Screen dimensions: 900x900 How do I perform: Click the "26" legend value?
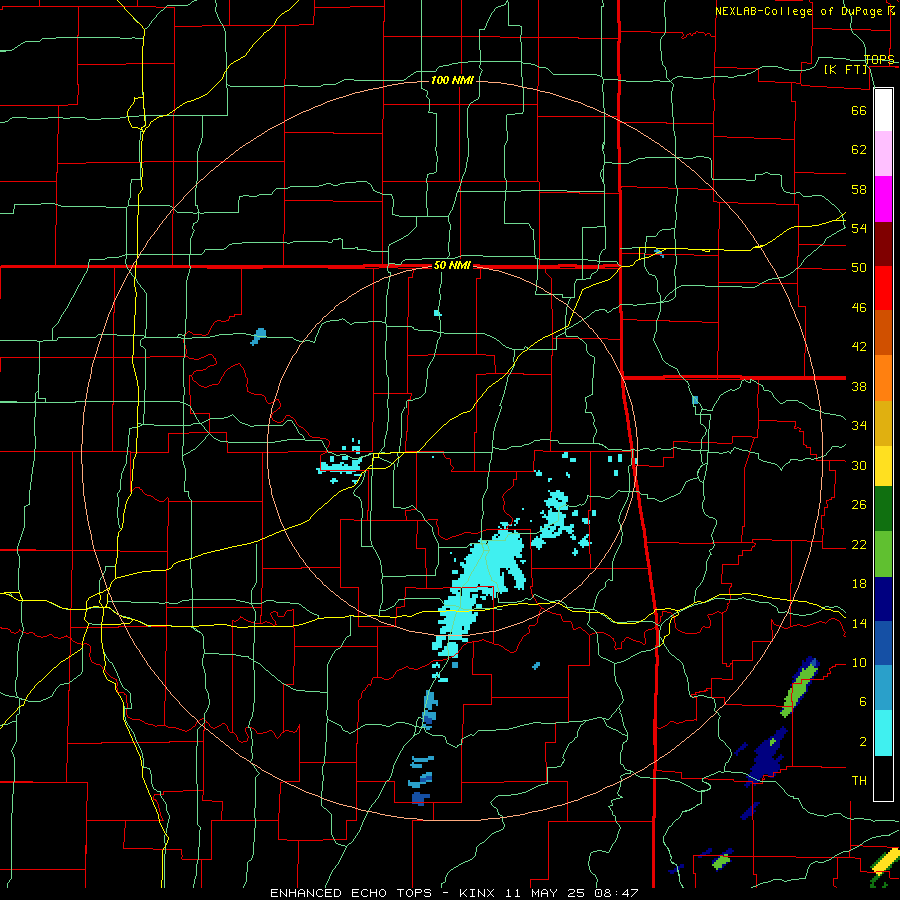(859, 505)
